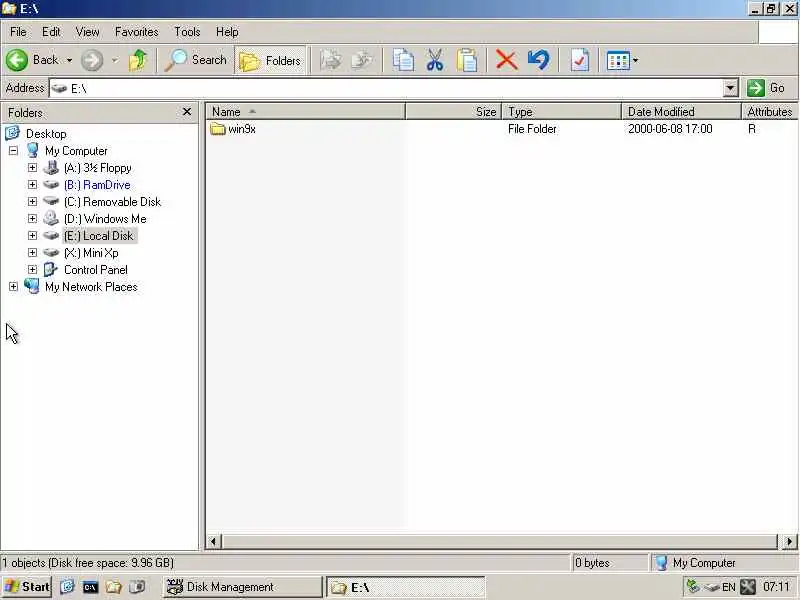
Task: Click the Address bar field showing E:\
Action: pyautogui.click(x=386, y=88)
